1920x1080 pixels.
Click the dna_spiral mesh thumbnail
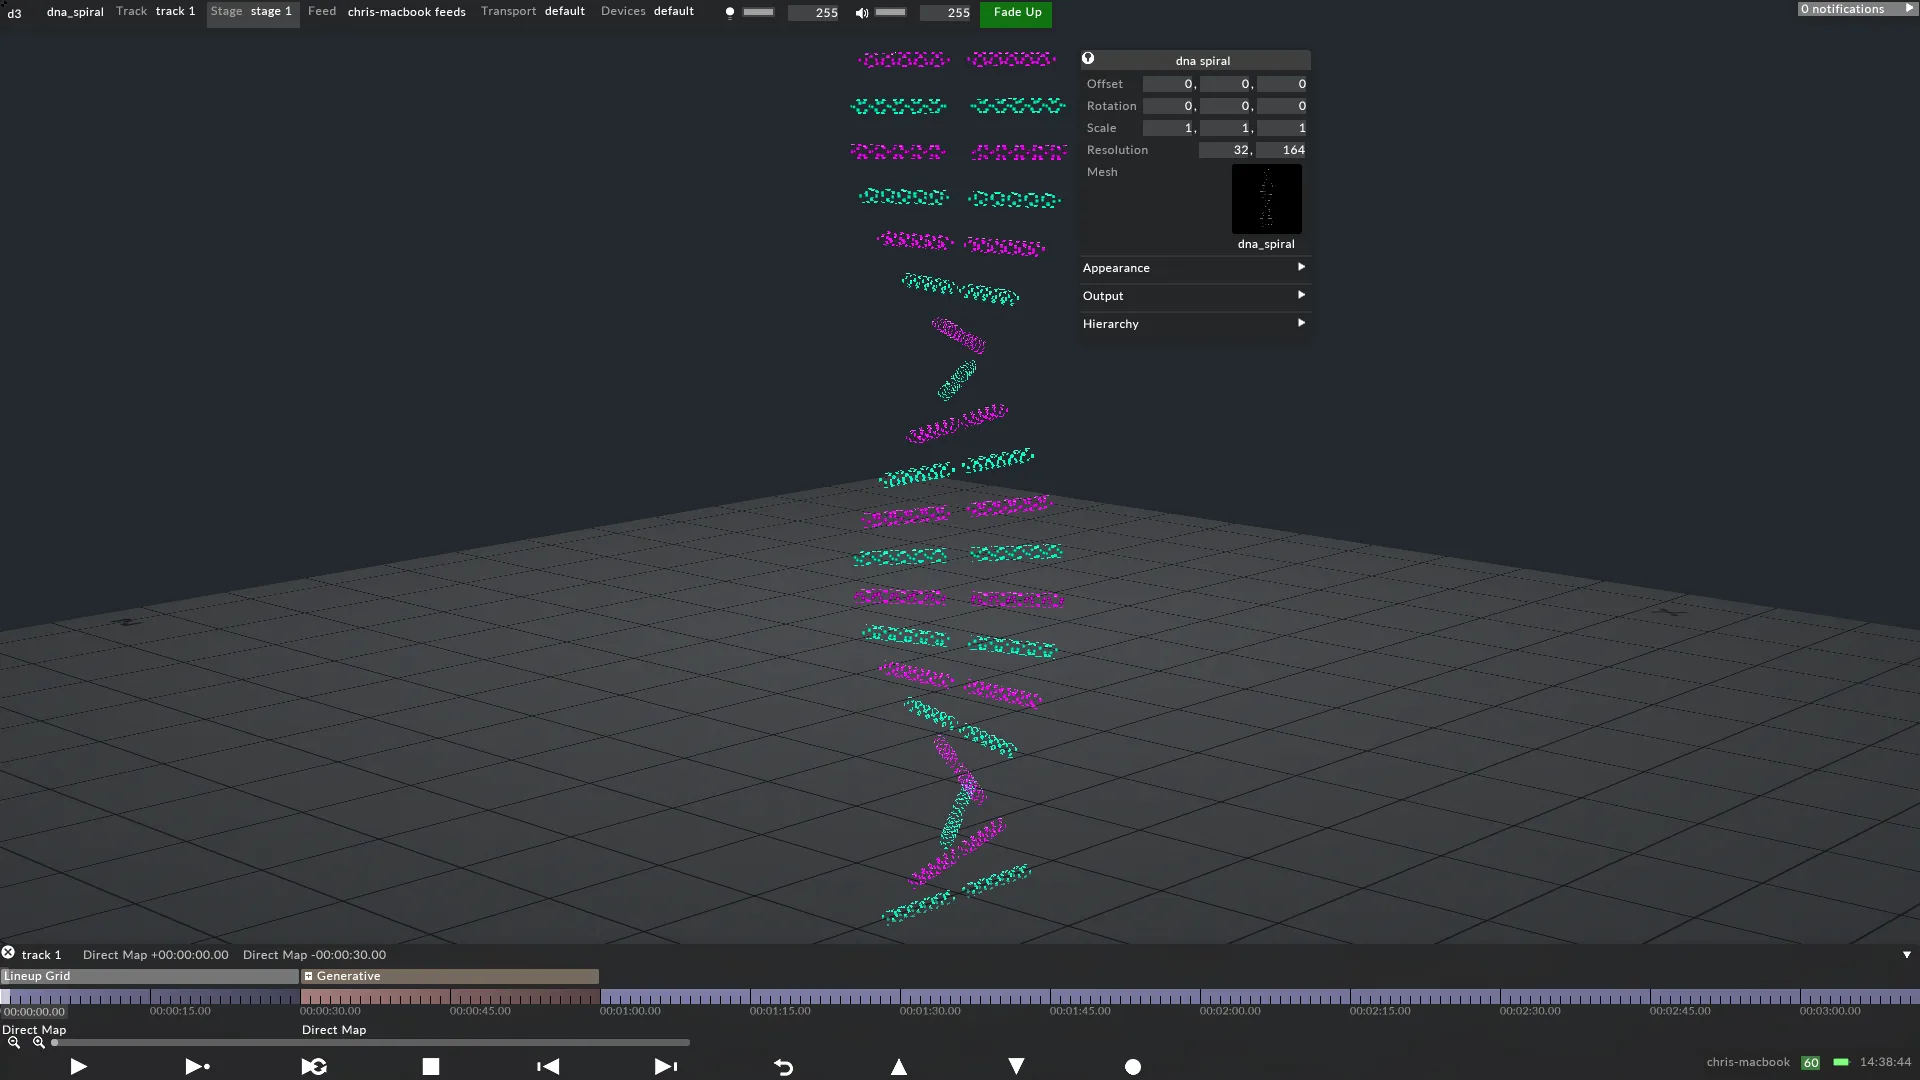point(1265,199)
